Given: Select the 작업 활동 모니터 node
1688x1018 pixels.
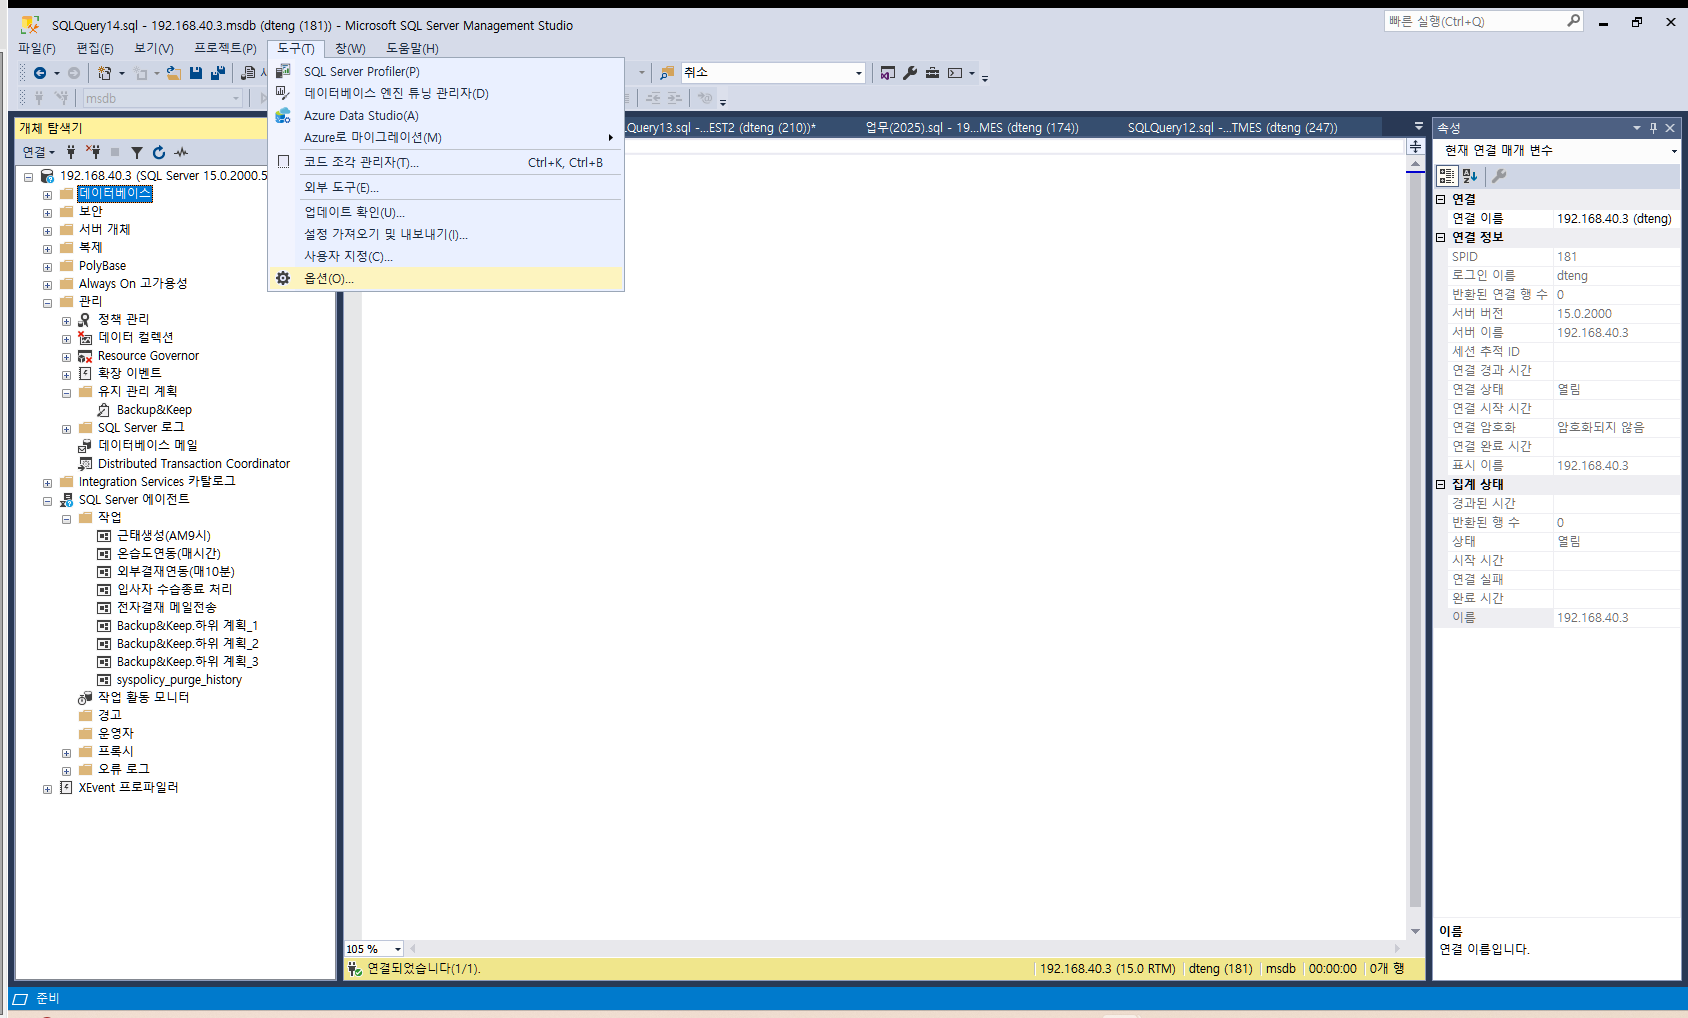Looking at the screenshot, I should [143, 698].
